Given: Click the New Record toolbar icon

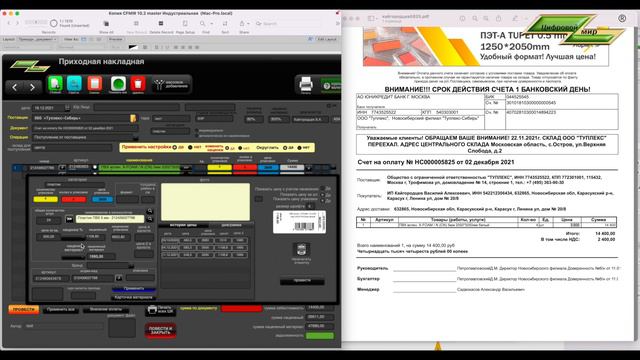Looking at the screenshot, I should [136, 24].
